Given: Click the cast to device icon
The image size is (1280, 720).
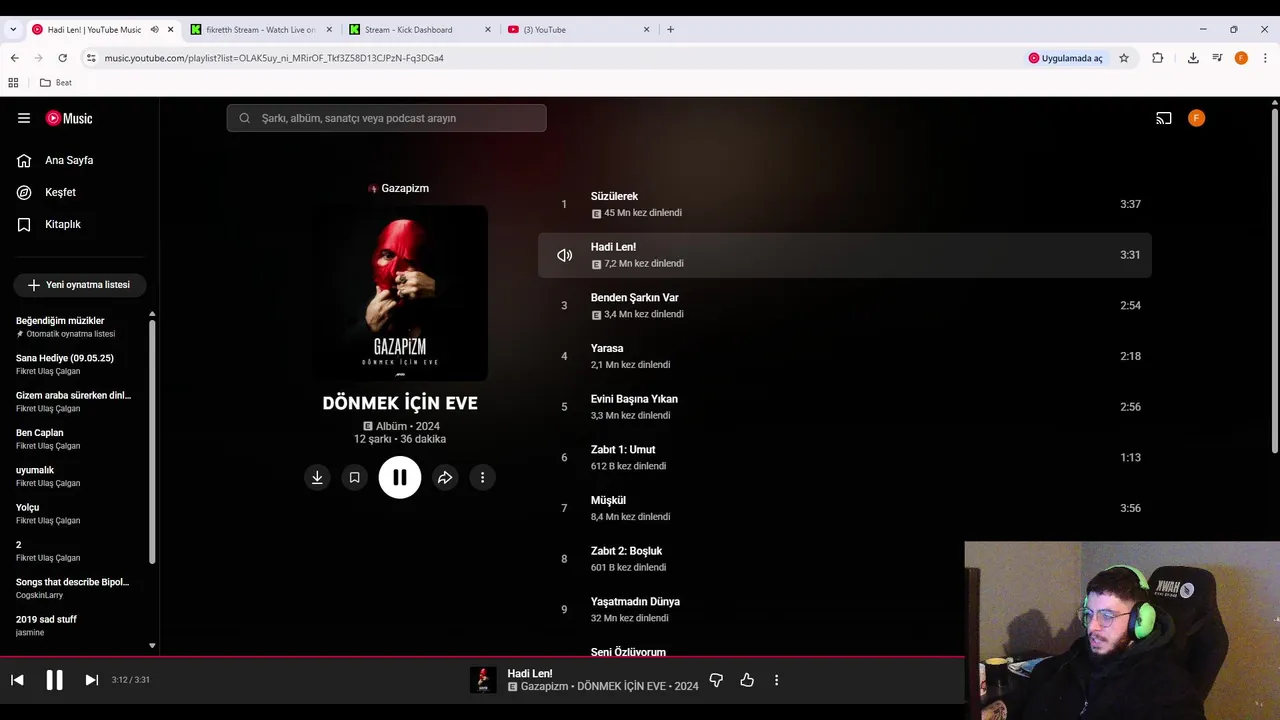Looking at the screenshot, I should click(1164, 118).
